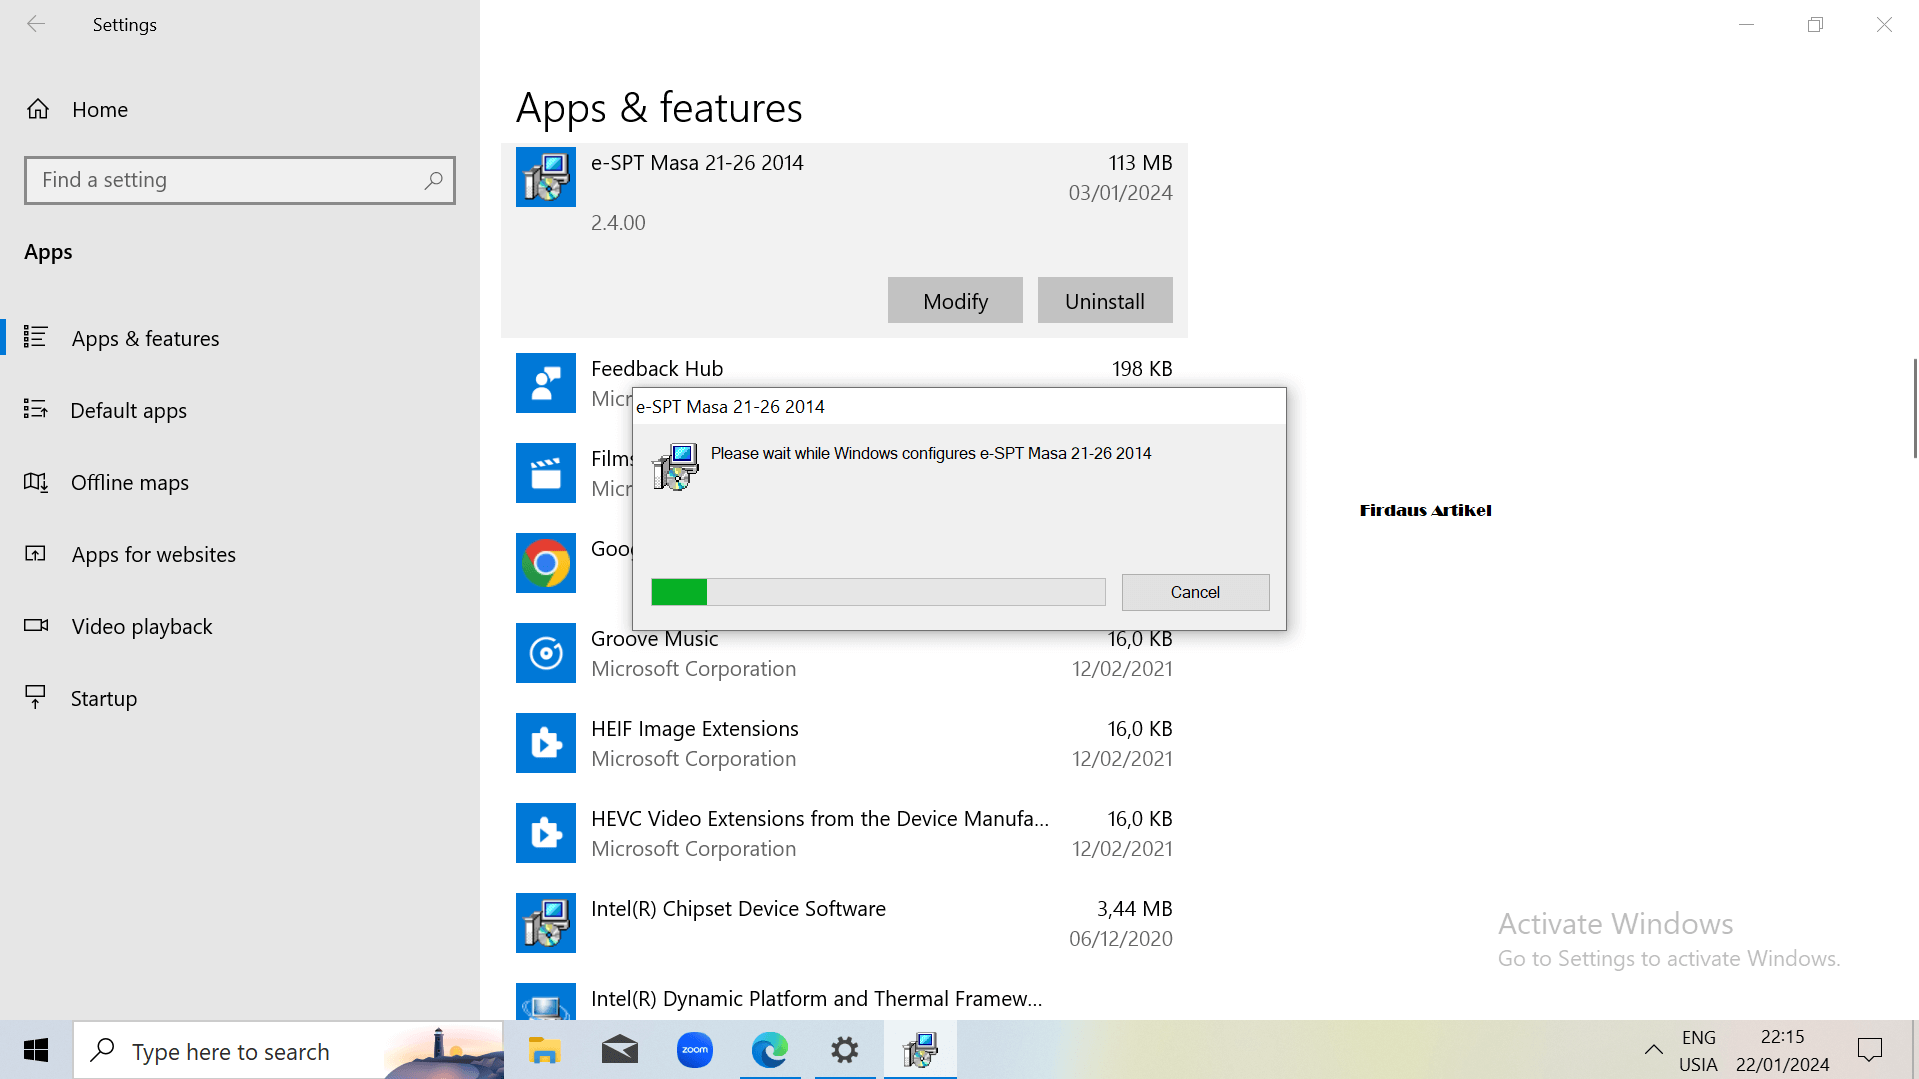Select HEIF Image Extensions entry

(844, 743)
